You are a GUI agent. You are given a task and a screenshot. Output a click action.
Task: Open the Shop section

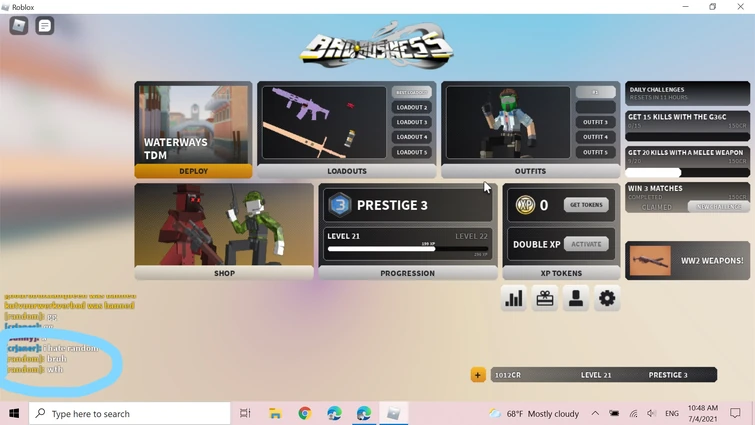224,273
